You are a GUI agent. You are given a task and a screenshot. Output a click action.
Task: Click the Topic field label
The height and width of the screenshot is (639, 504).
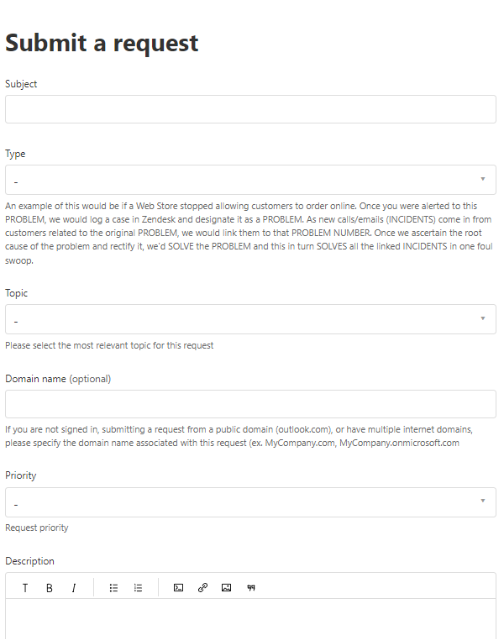pyautogui.click(x=16, y=293)
